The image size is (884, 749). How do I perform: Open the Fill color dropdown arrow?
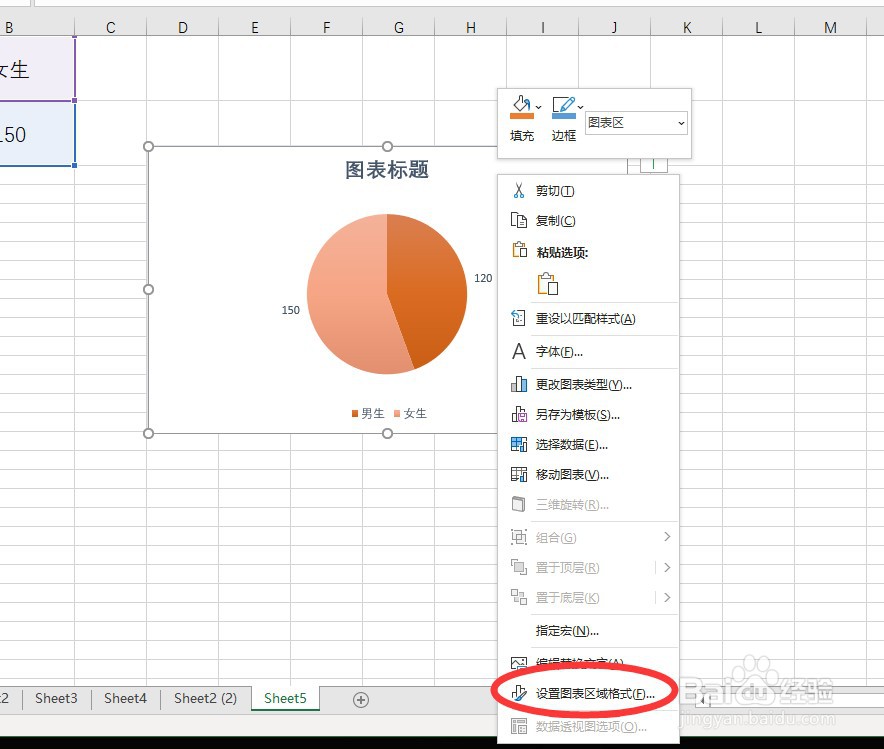538,107
